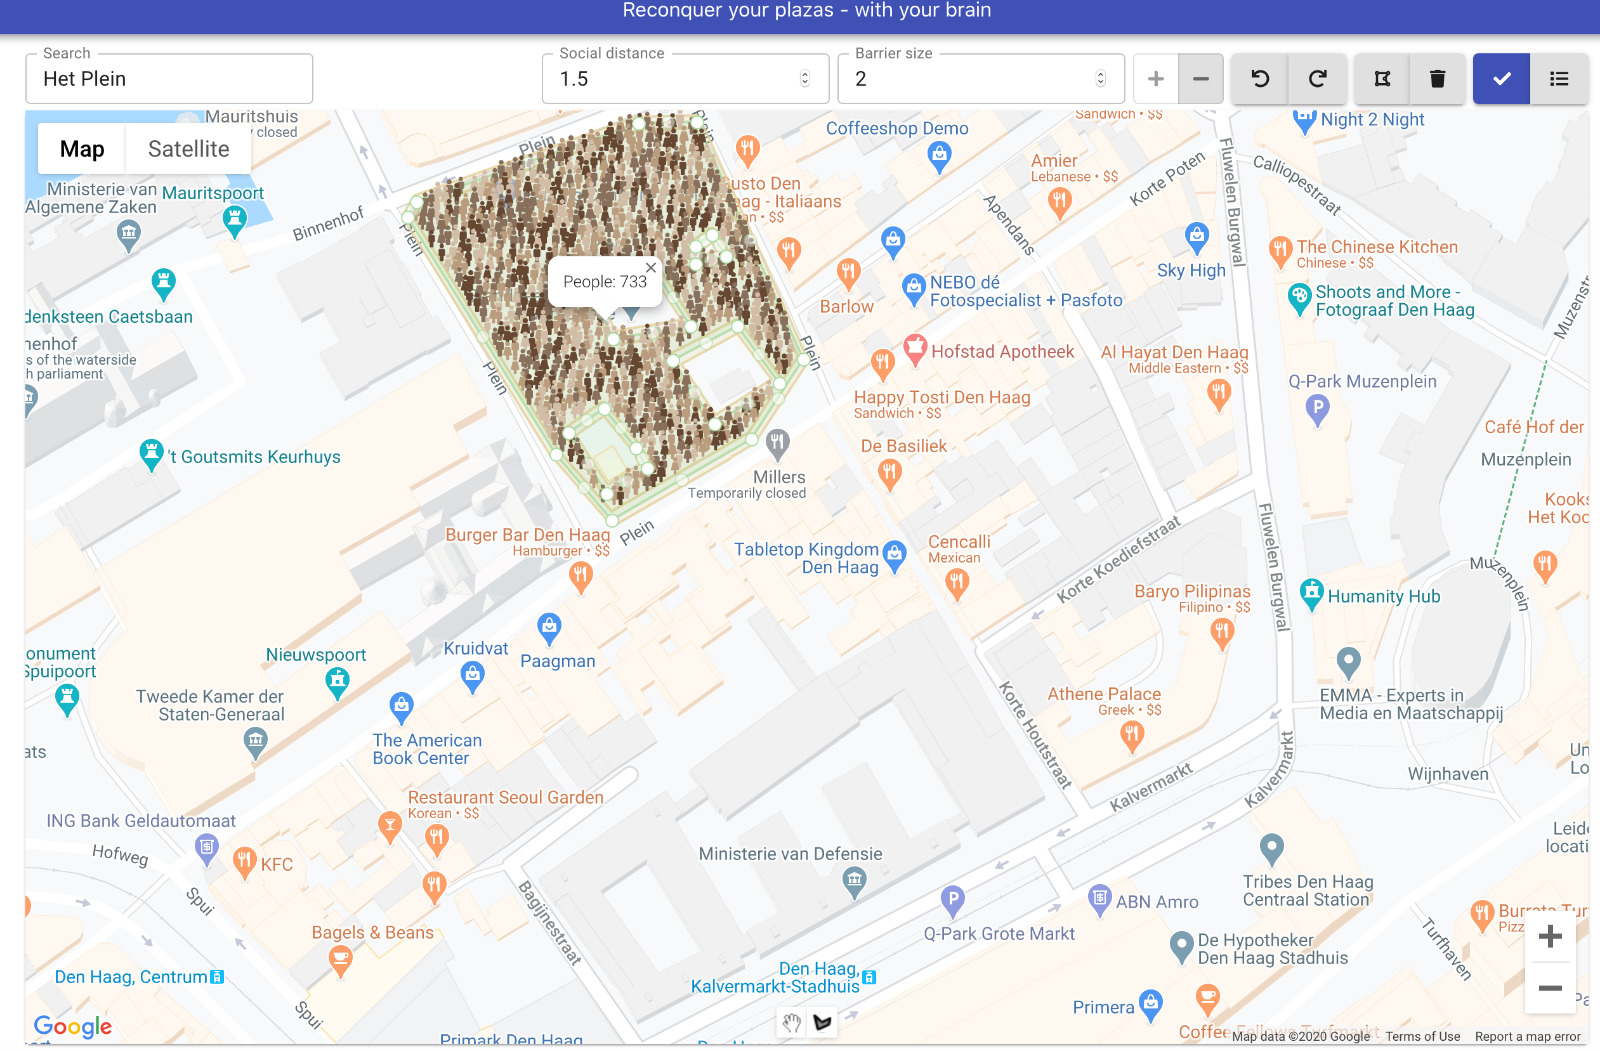
Task: Confirm the plaza with checkmark button
Action: coord(1500,78)
